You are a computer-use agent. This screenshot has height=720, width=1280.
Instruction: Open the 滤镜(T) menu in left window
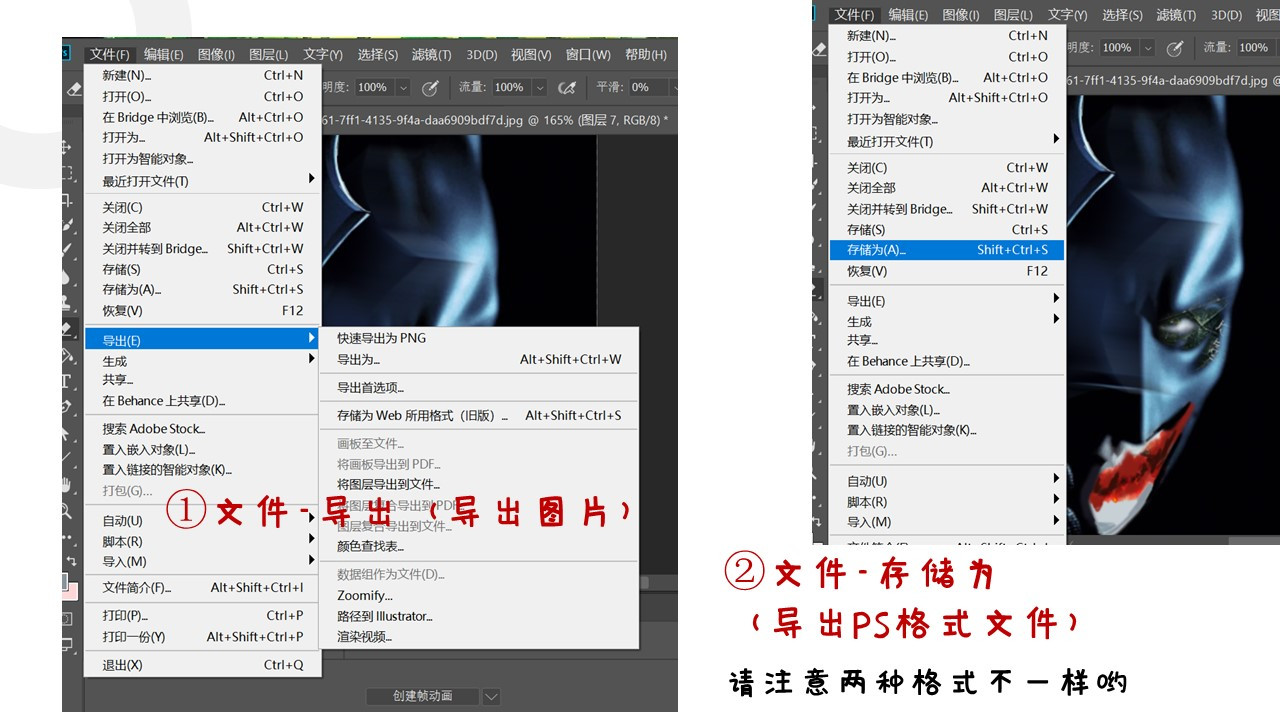click(x=431, y=55)
